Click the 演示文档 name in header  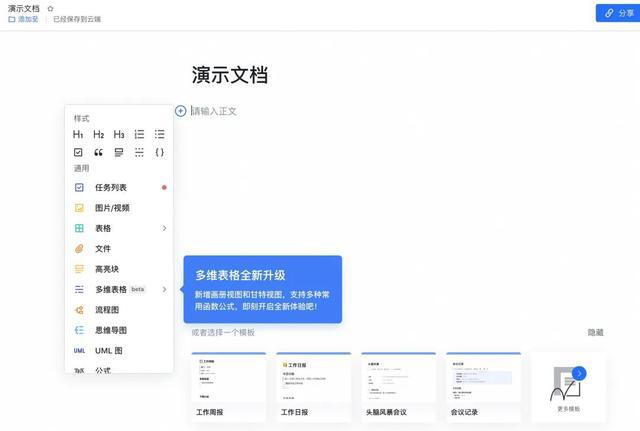[24, 9]
